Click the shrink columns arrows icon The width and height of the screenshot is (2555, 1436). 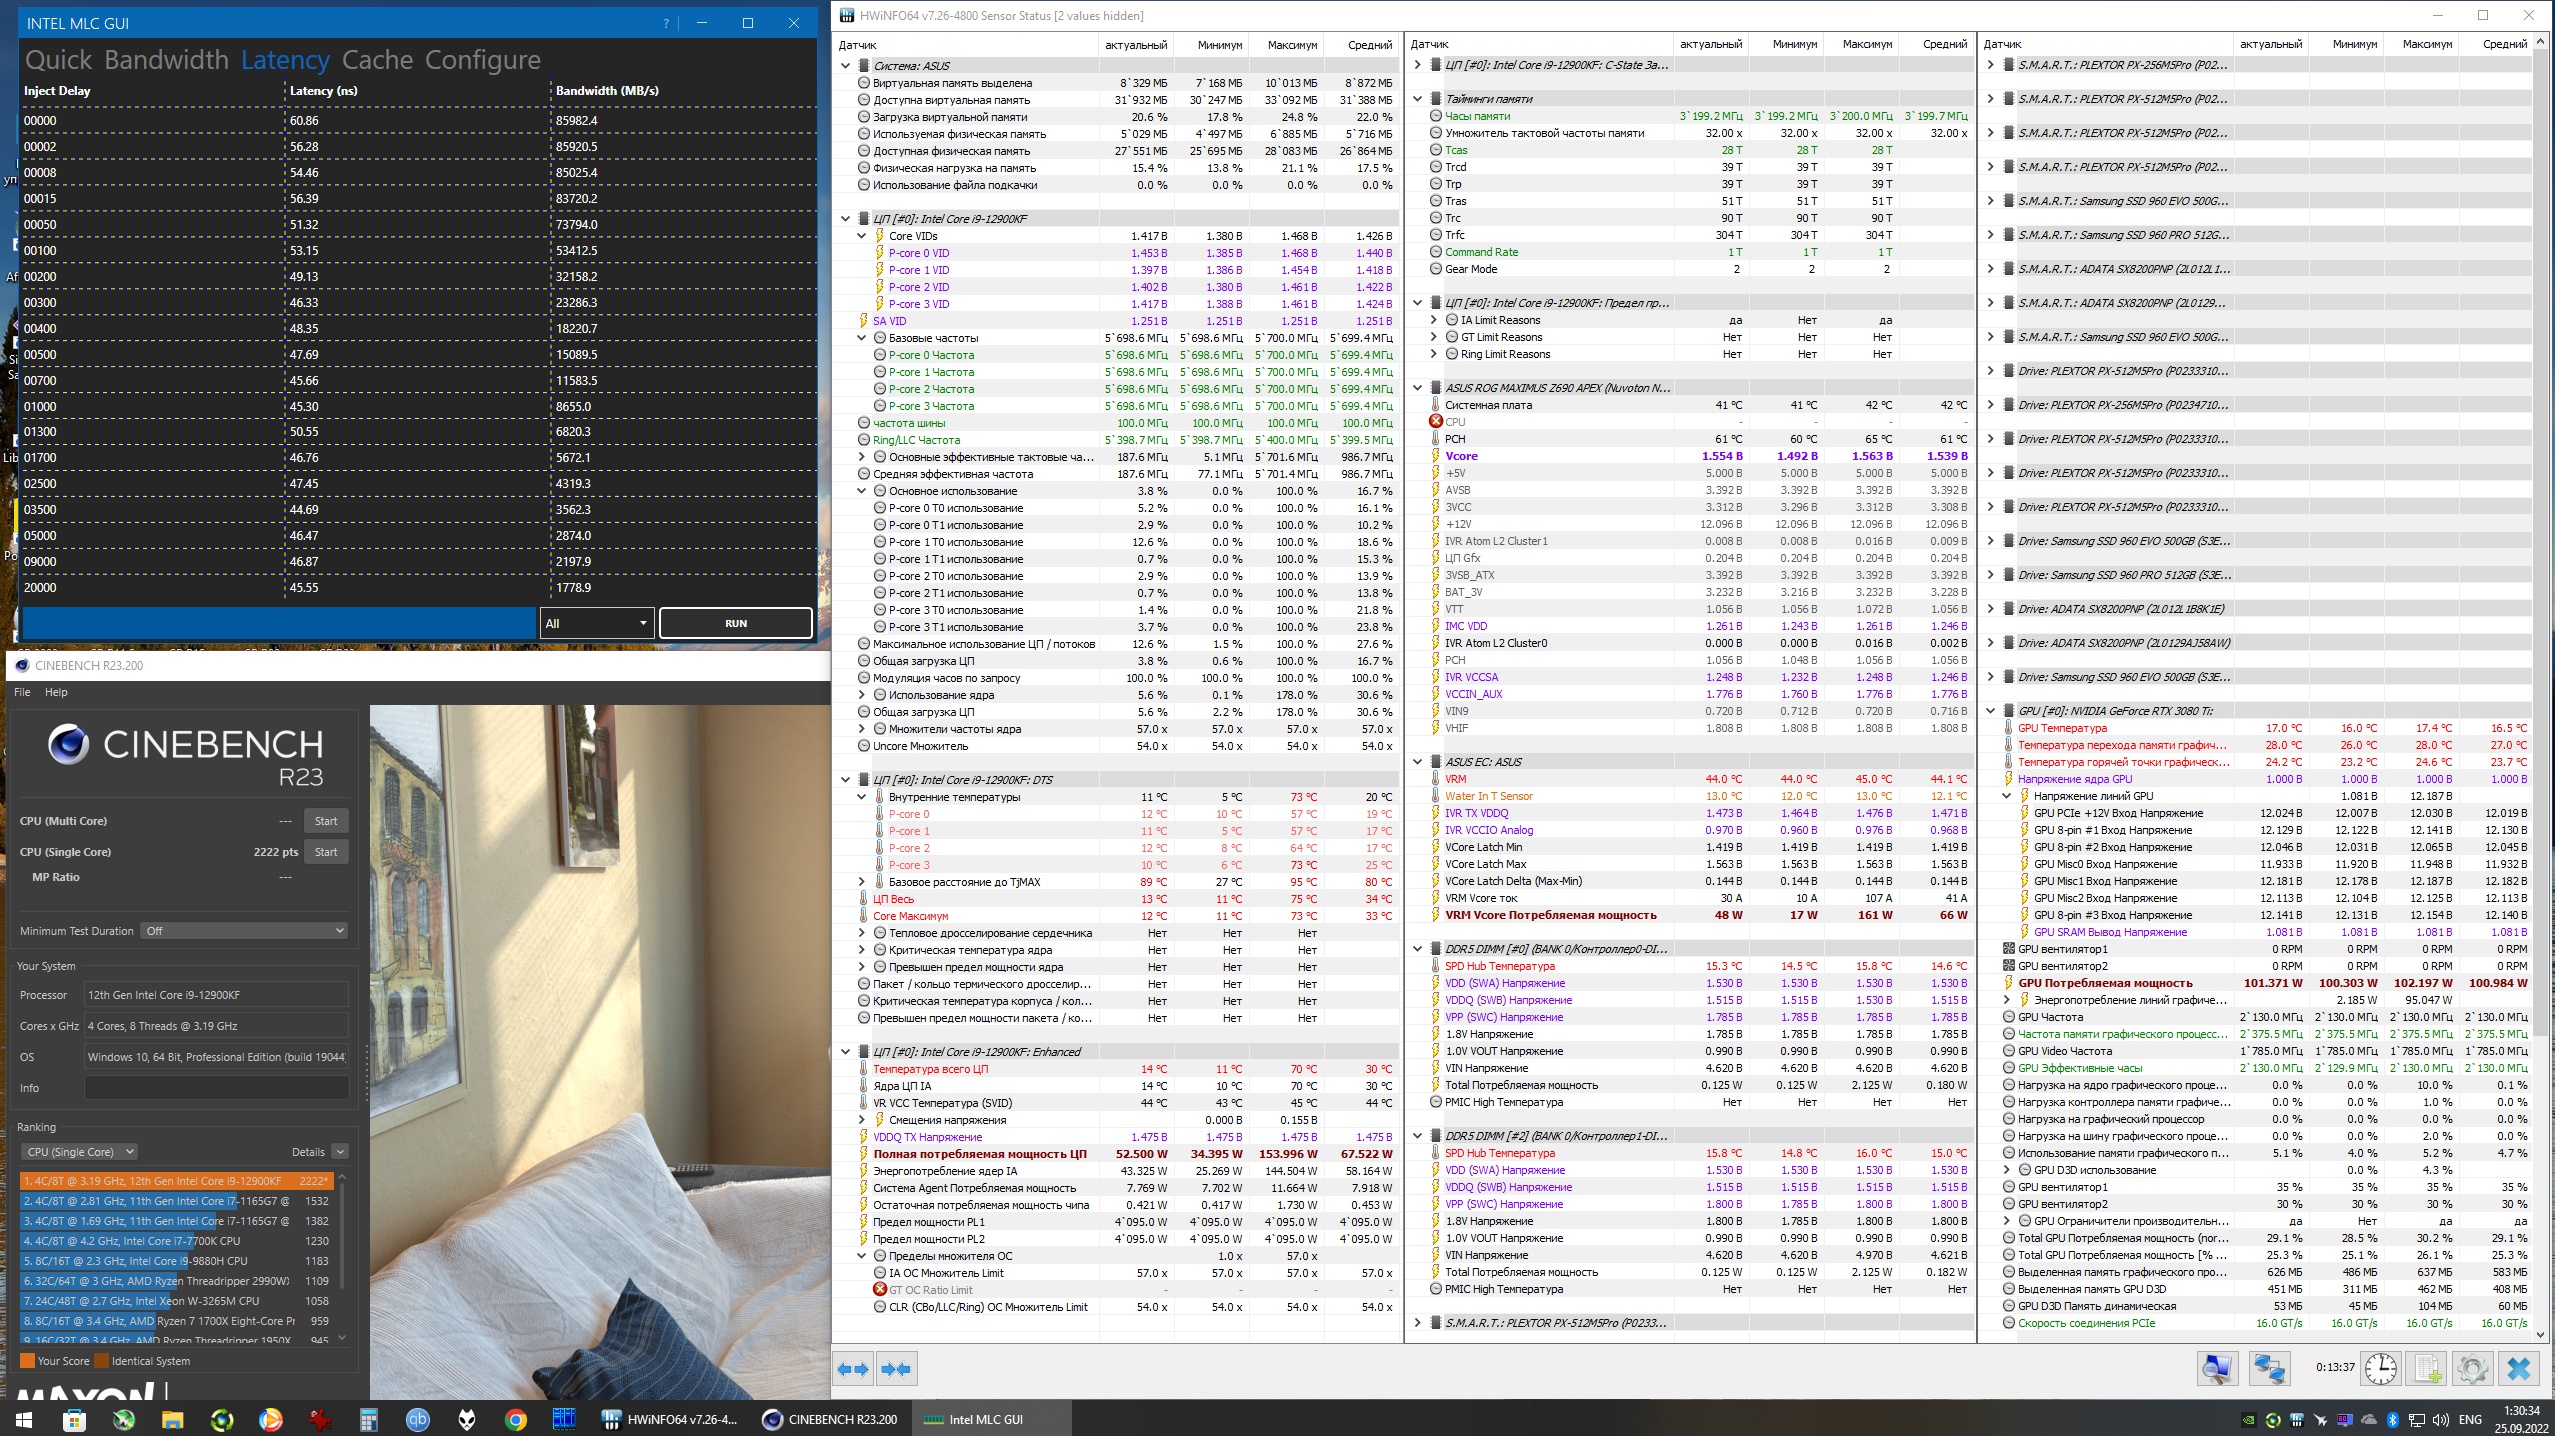897,1369
